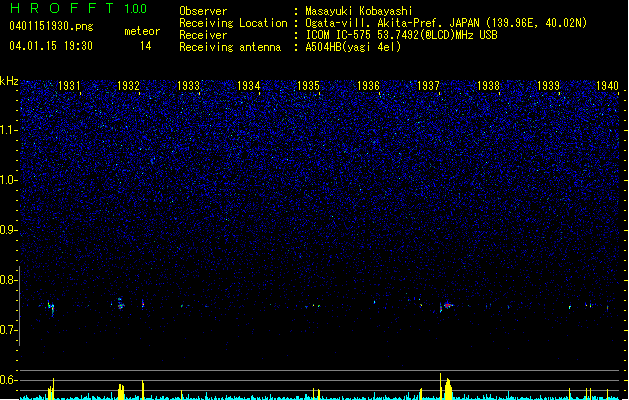
Task: Click the 'Observer' field label
Action: 203,11
